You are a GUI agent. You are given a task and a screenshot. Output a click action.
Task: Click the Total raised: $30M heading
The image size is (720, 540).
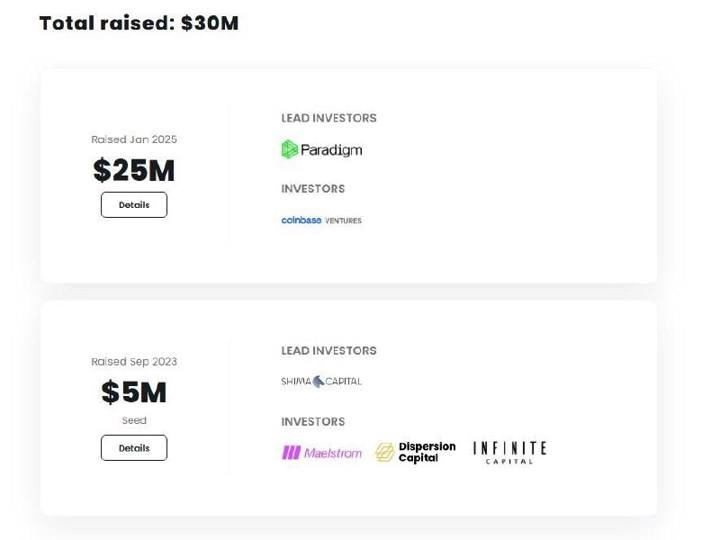coord(139,23)
